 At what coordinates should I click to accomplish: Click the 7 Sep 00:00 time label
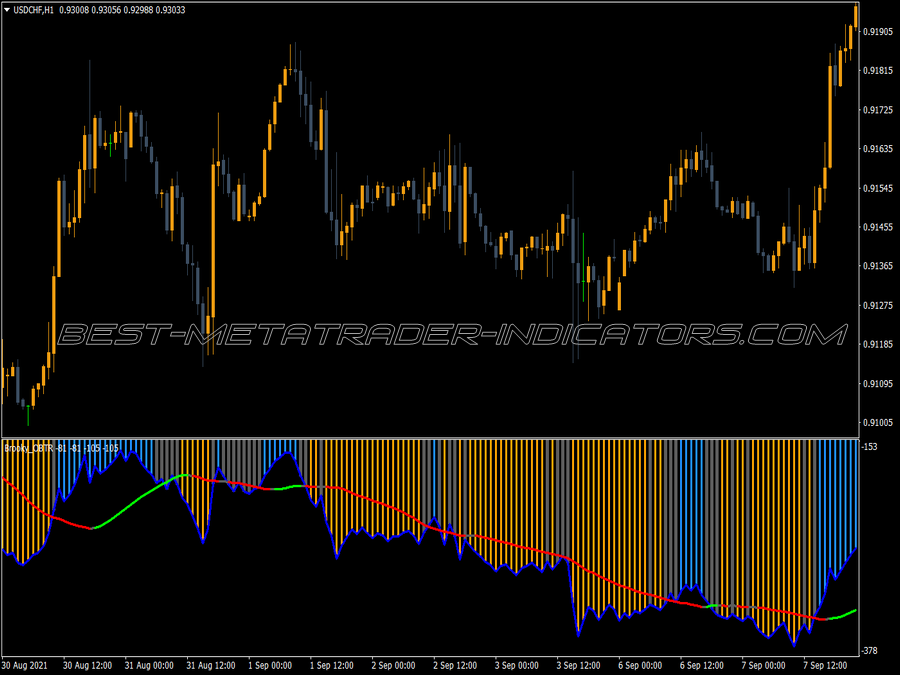tap(763, 666)
